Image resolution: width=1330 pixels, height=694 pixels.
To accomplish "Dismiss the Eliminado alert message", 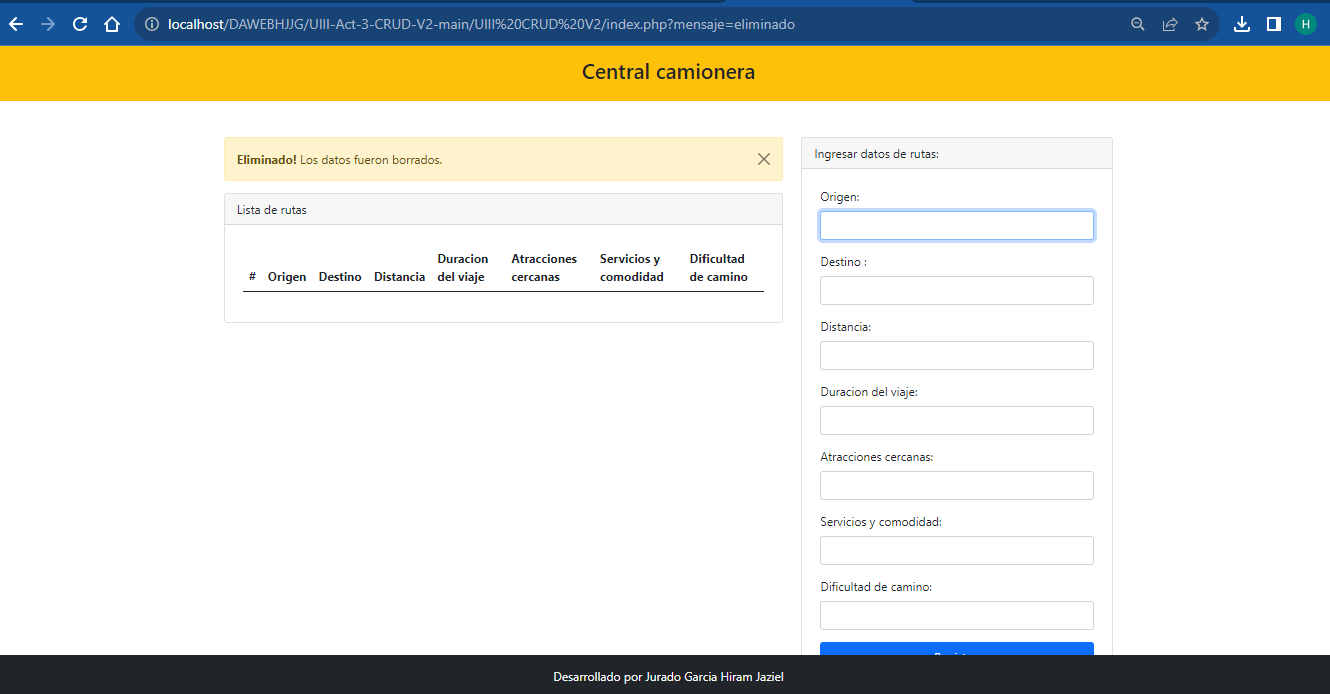I will point(764,159).
